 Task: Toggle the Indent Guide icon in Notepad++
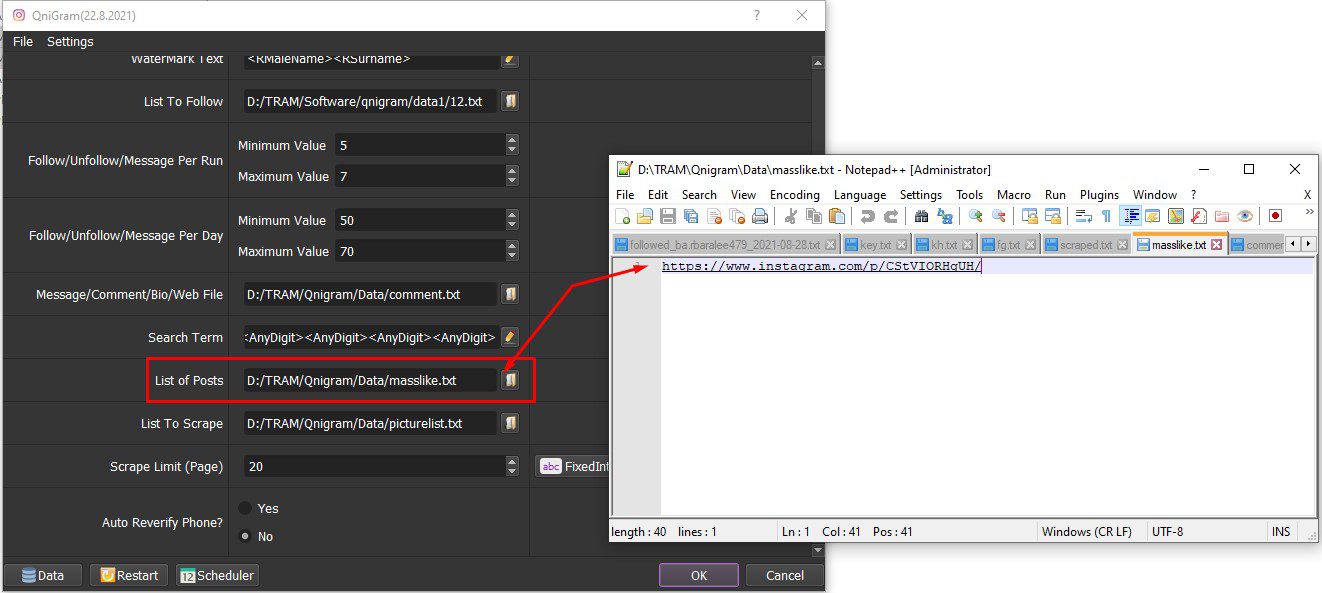click(x=1131, y=216)
